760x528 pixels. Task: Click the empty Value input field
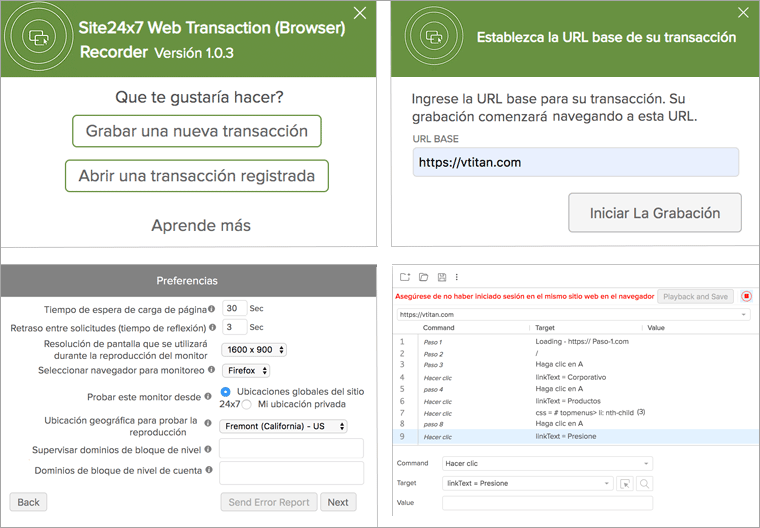click(547, 503)
